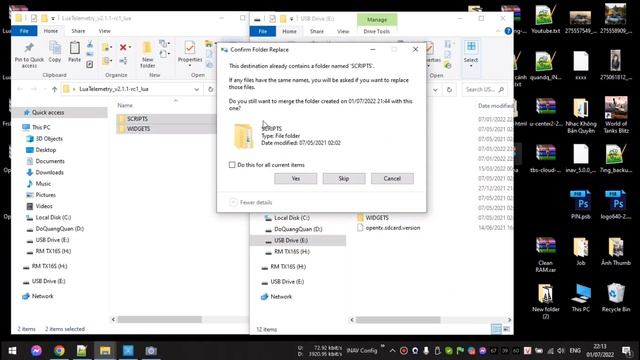Switch USB Drive window to details view icon

point(496,329)
